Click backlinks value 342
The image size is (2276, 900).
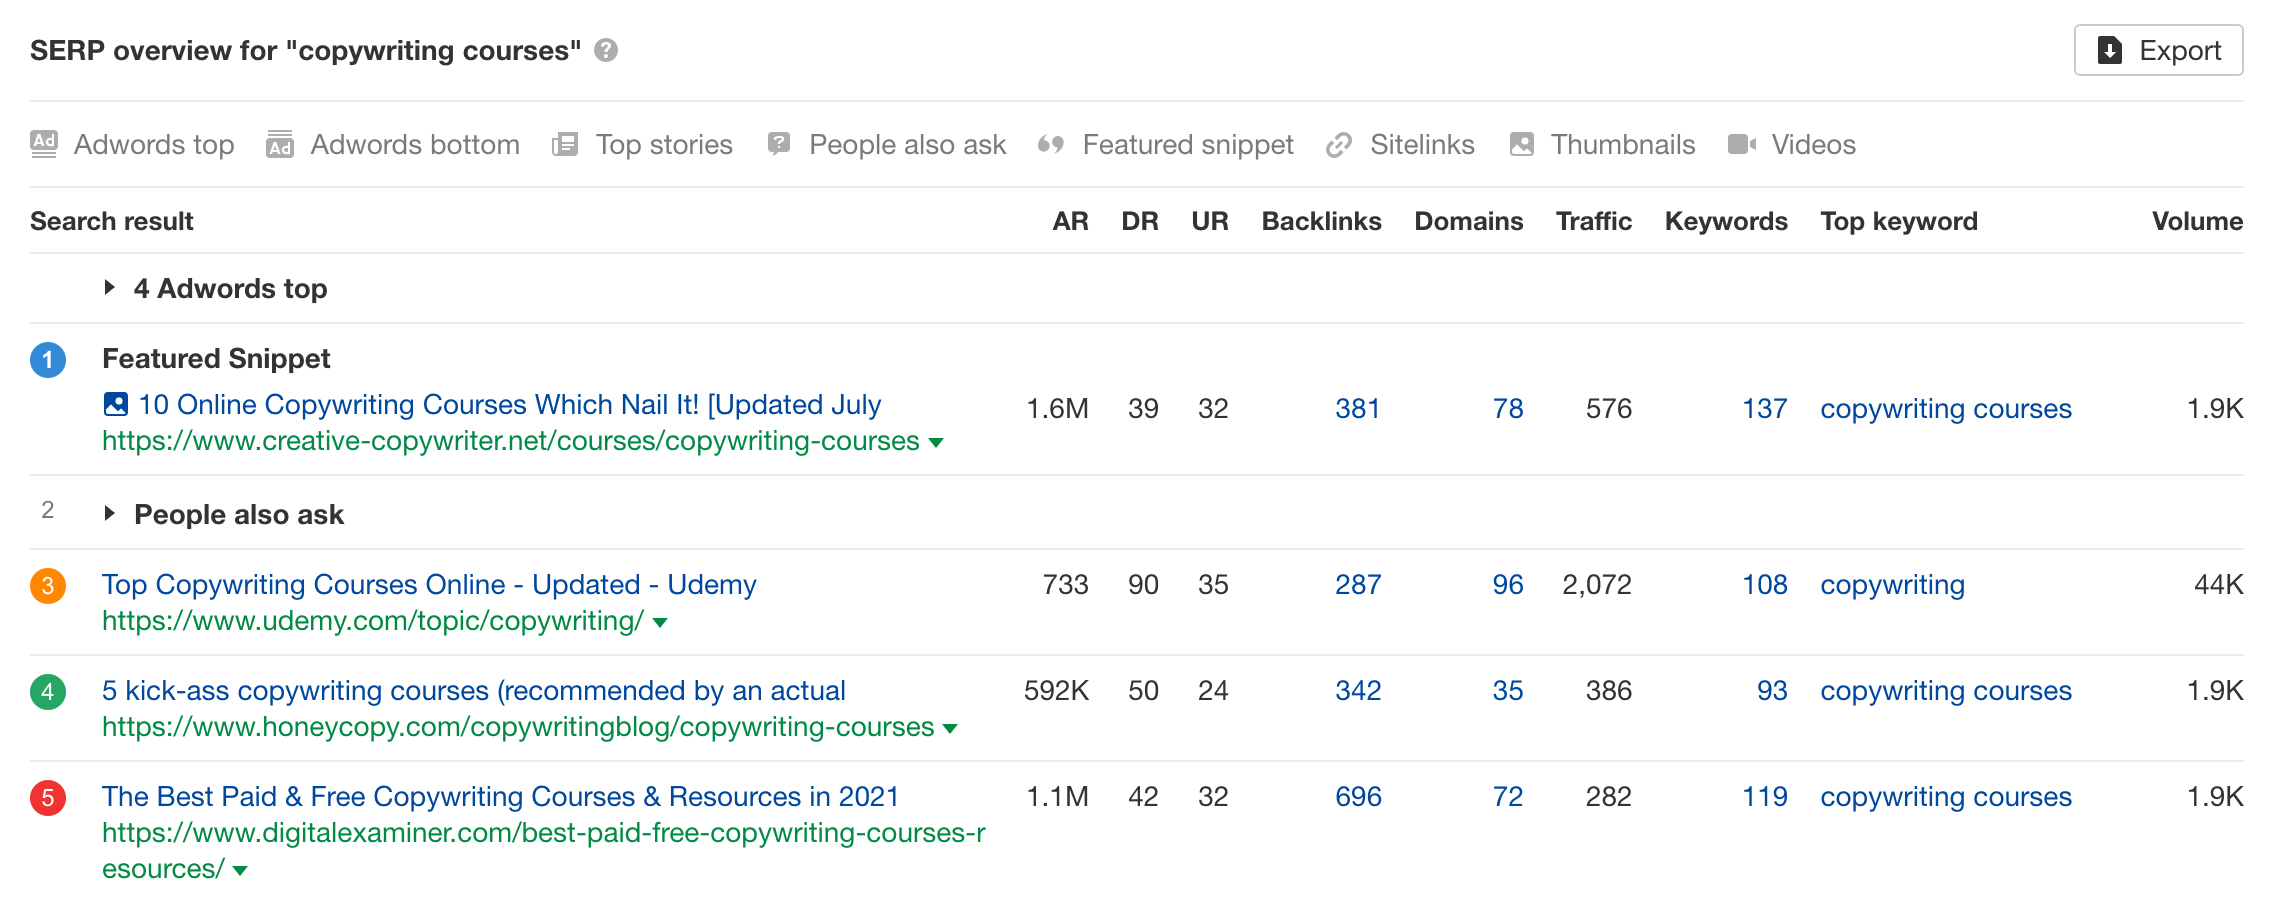[x=1358, y=690]
